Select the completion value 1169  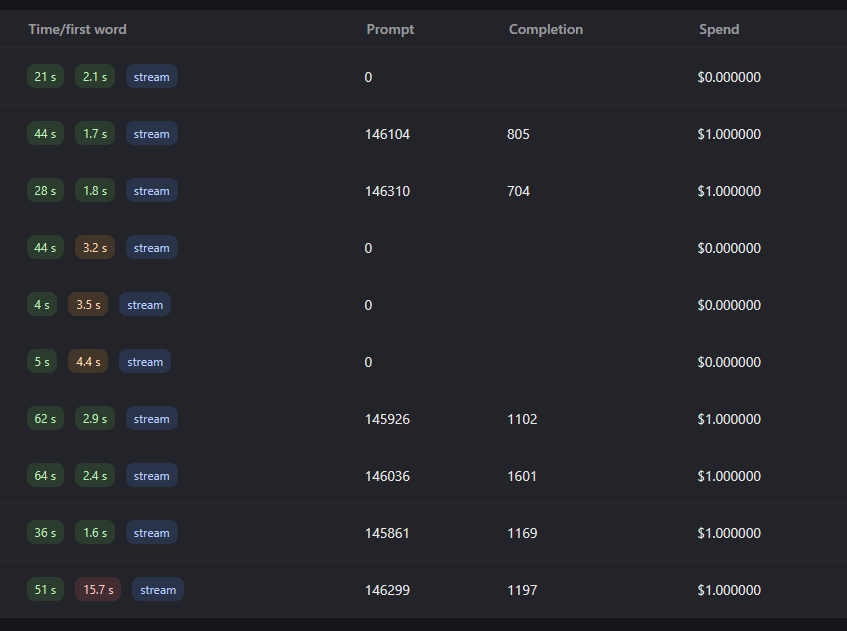[x=522, y=533]
